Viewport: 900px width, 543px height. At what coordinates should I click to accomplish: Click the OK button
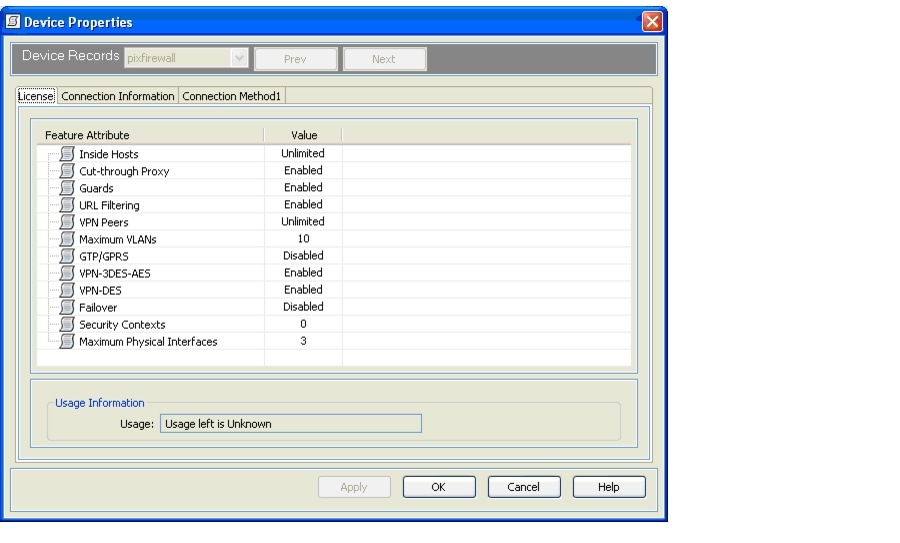coord(439,487)
